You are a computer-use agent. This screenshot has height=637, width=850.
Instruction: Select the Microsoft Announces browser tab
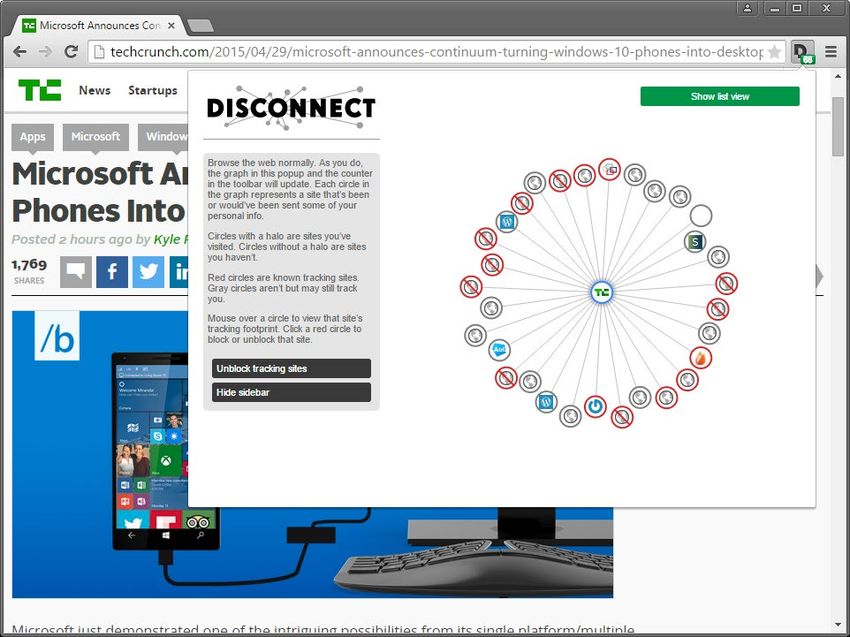click(99, 25)
